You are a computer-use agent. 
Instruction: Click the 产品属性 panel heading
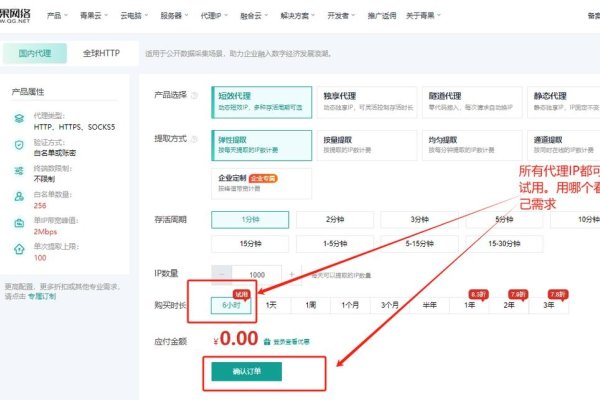(x=28, y=92)
